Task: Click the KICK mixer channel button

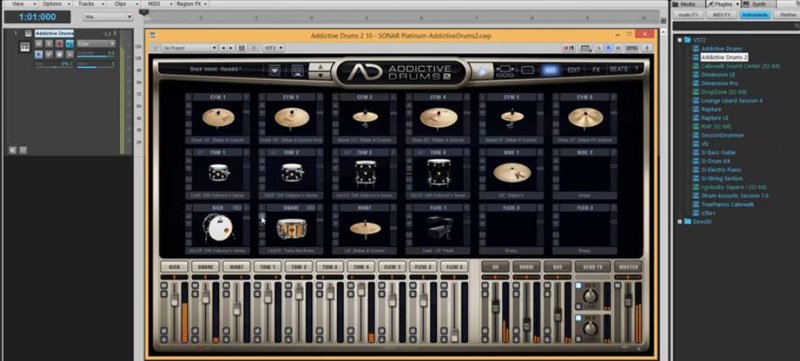Action: [174, 267]
